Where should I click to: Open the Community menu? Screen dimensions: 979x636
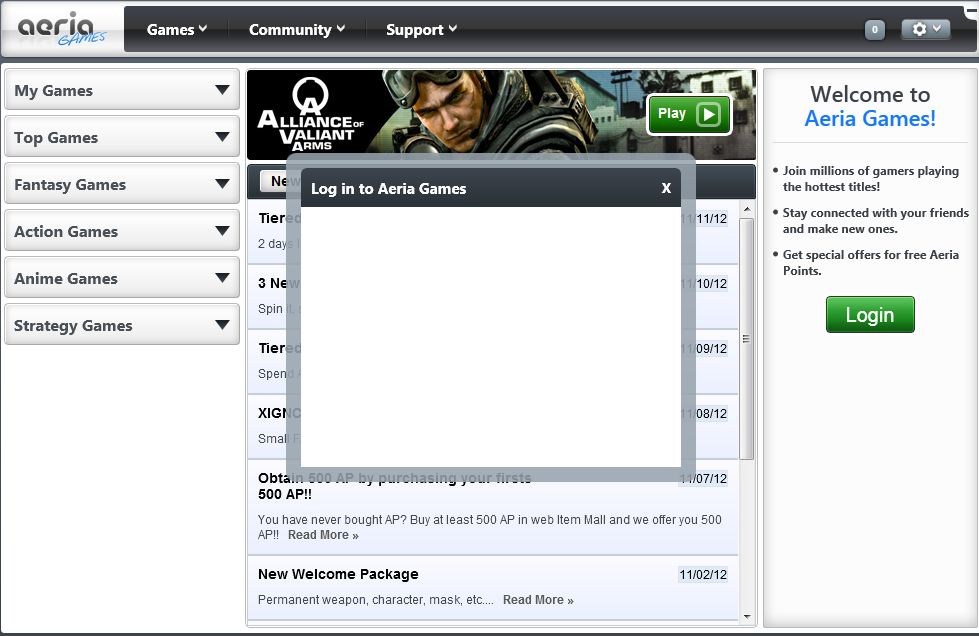(x=297, y=29)
